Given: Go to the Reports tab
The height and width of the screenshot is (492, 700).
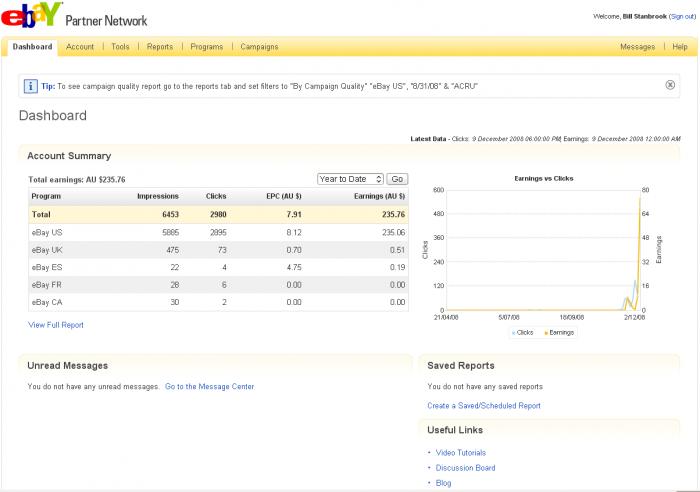Looking at the screenshot, I should [160, 47].
